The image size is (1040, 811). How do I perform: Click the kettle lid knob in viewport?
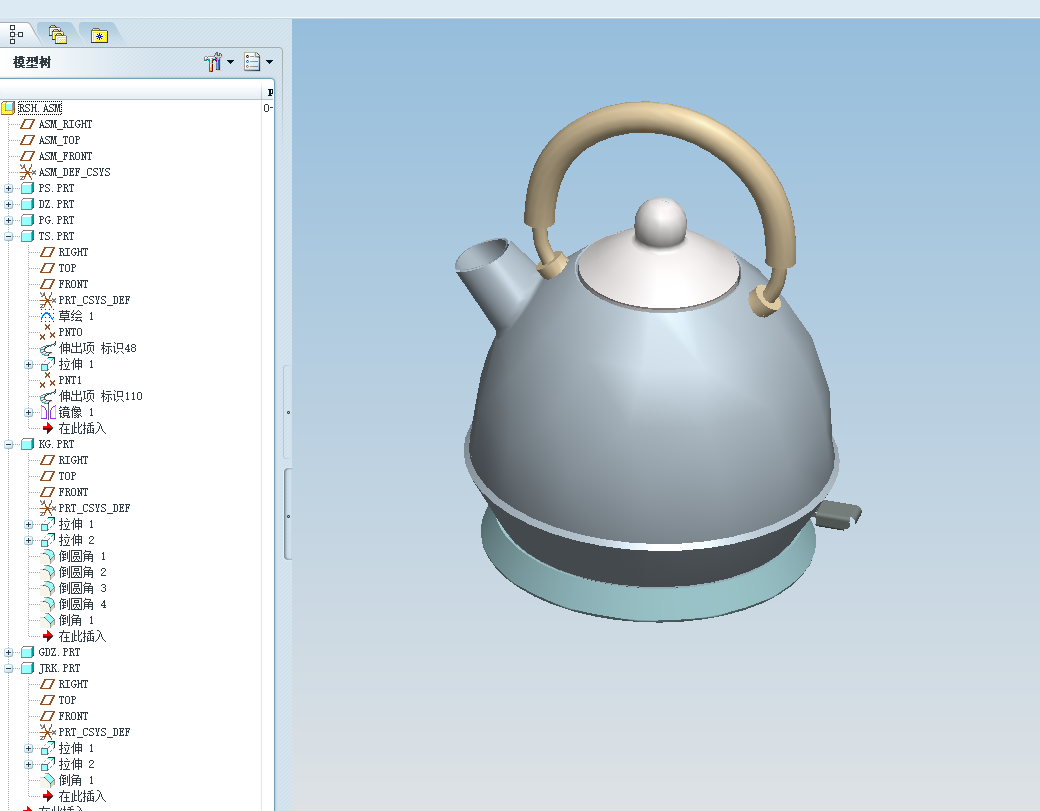tap(660, 222)
